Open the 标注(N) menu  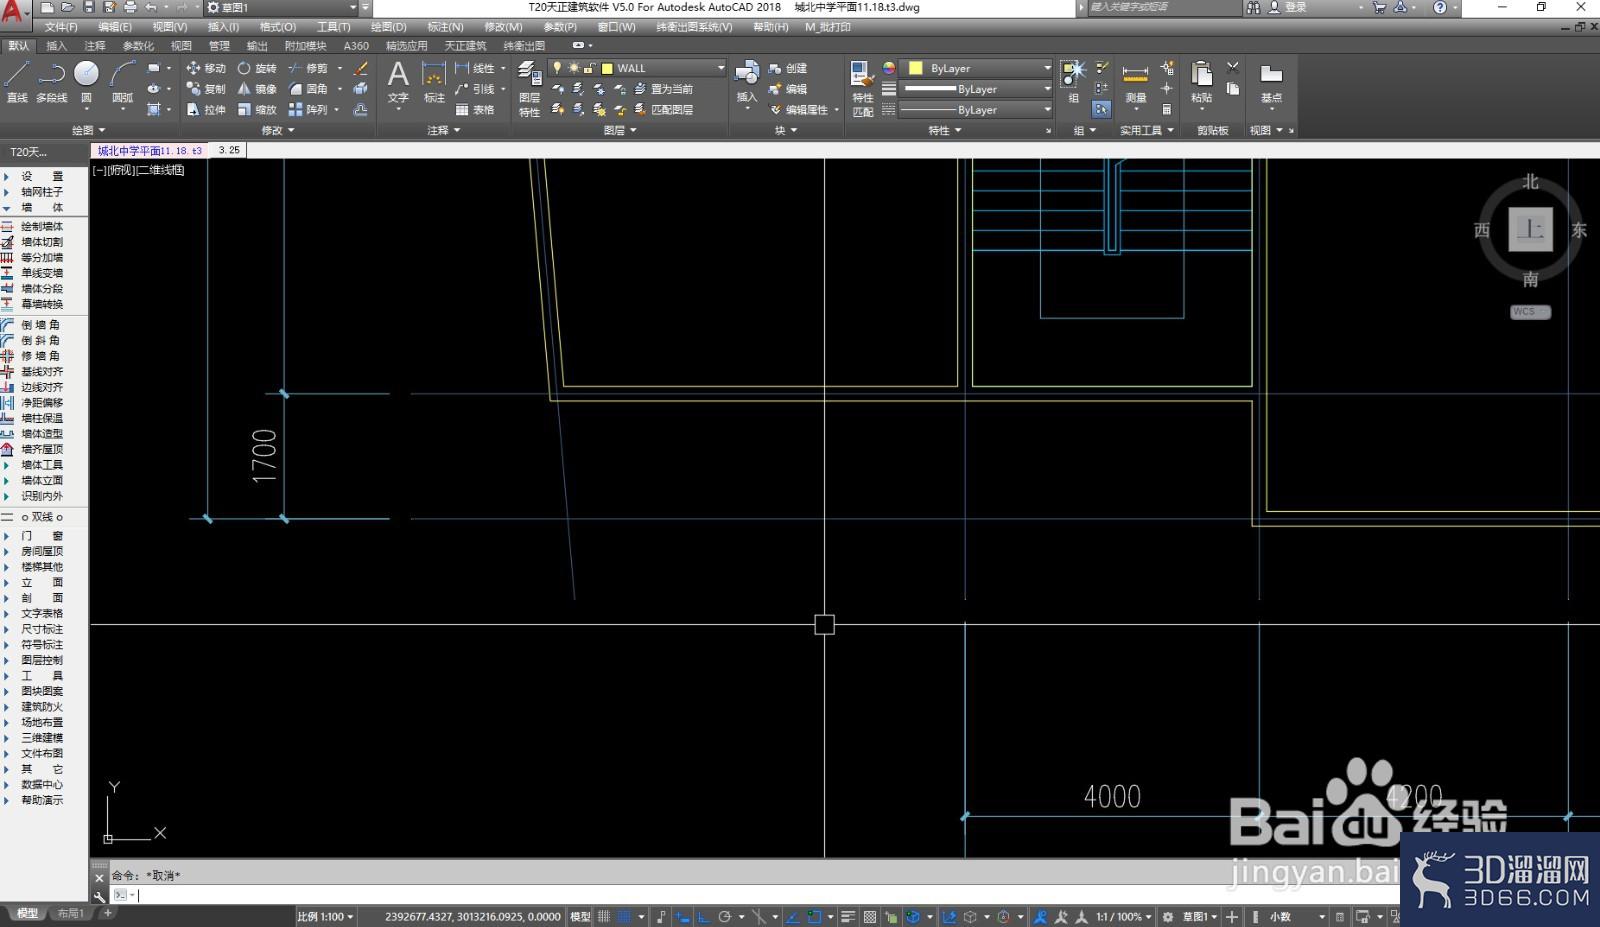click(445, 27)
